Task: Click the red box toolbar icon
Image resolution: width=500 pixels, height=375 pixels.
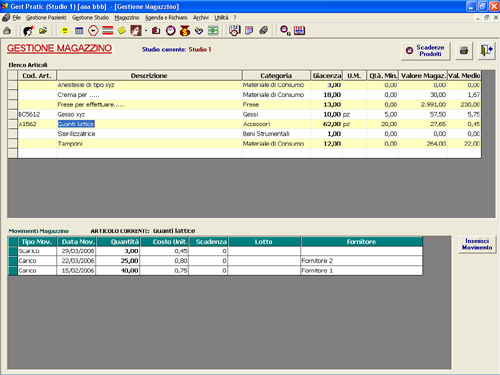Action: [x=156, y=31]
